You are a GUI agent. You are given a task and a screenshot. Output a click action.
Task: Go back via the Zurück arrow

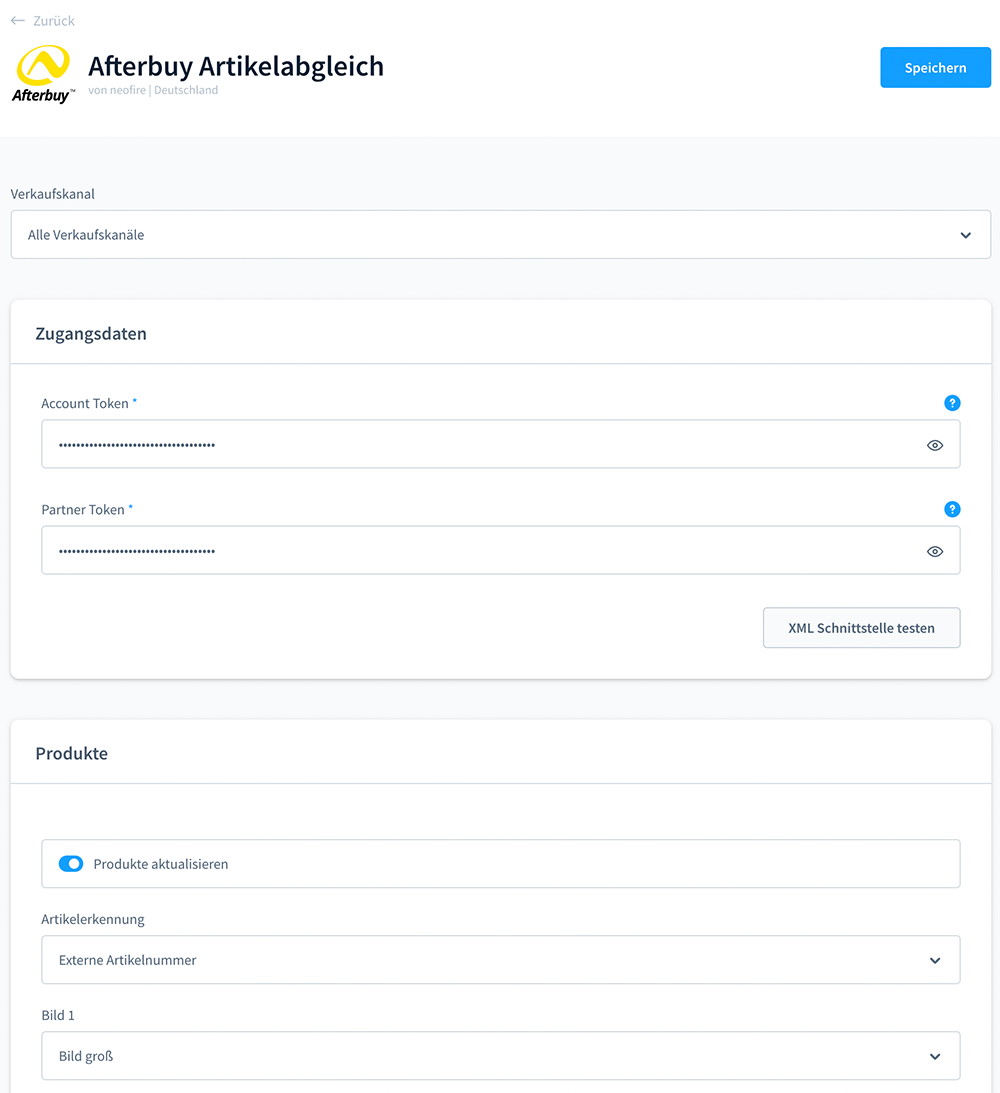pos(18,21)
